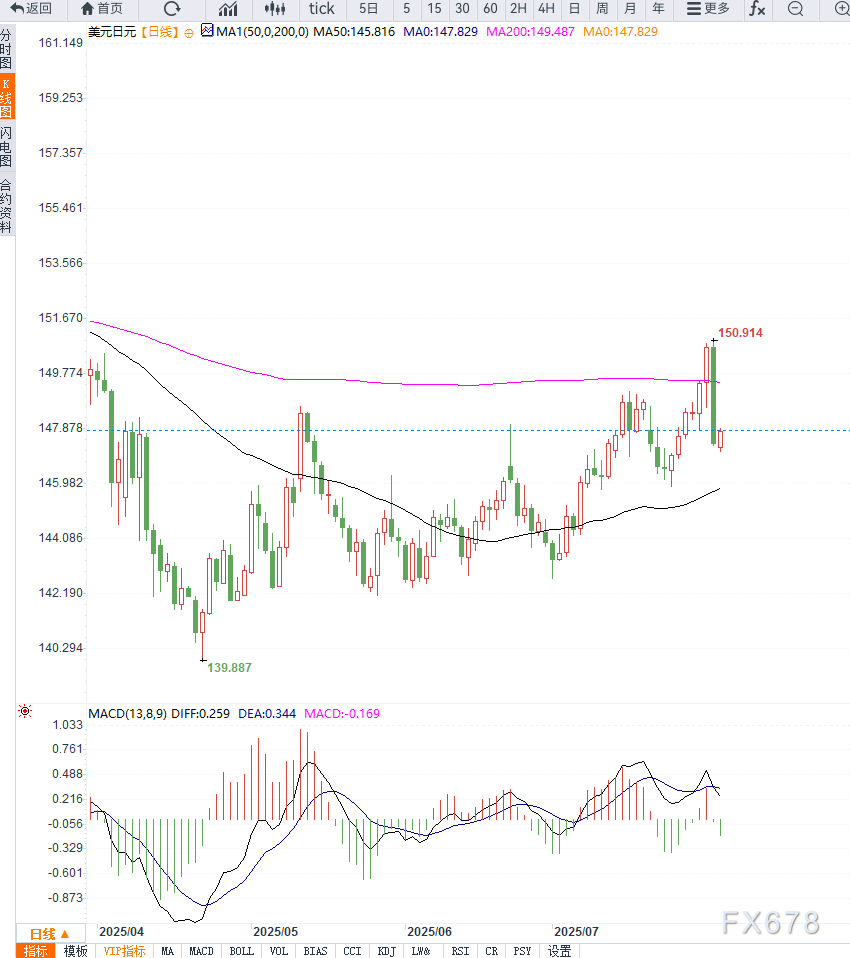Switch to the BOLL indicator tab

[241, 951]
